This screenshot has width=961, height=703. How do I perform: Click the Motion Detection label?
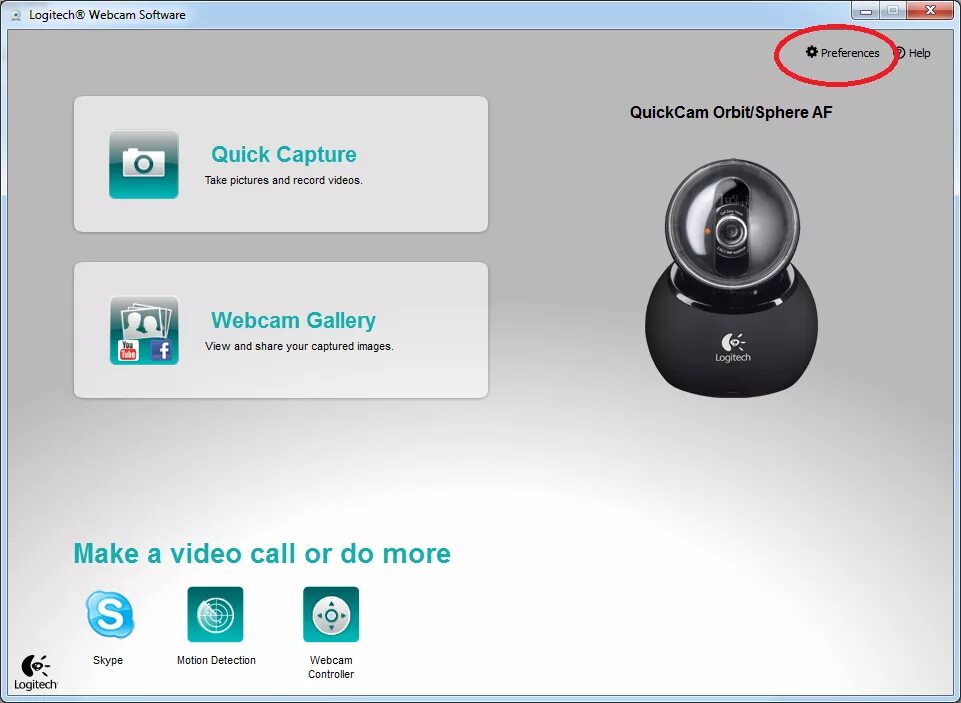(x=216, y=660)
